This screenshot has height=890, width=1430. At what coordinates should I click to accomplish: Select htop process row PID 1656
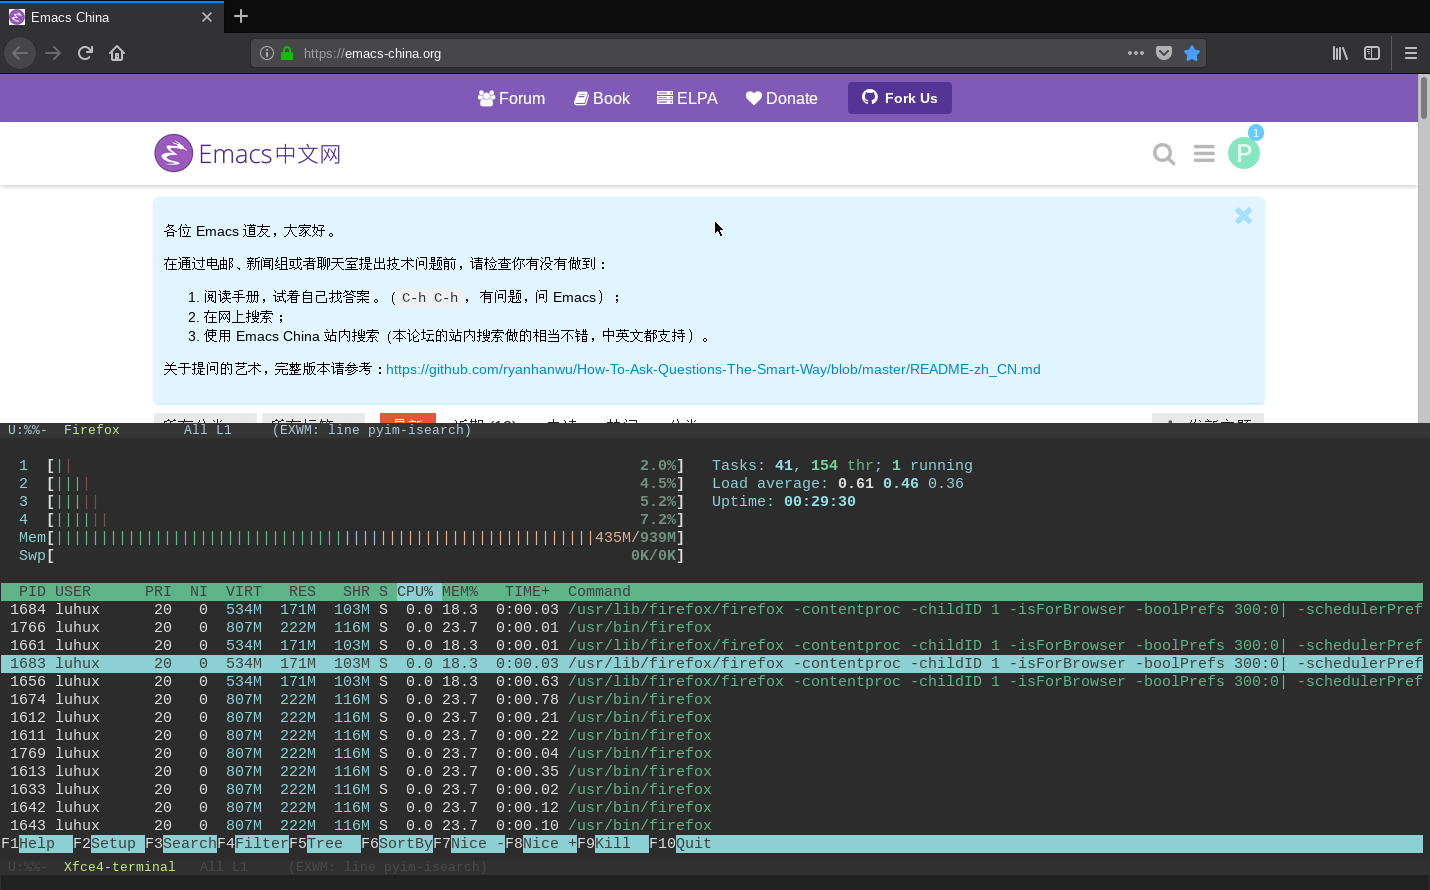pyautogui.click(x=712, y=681)
